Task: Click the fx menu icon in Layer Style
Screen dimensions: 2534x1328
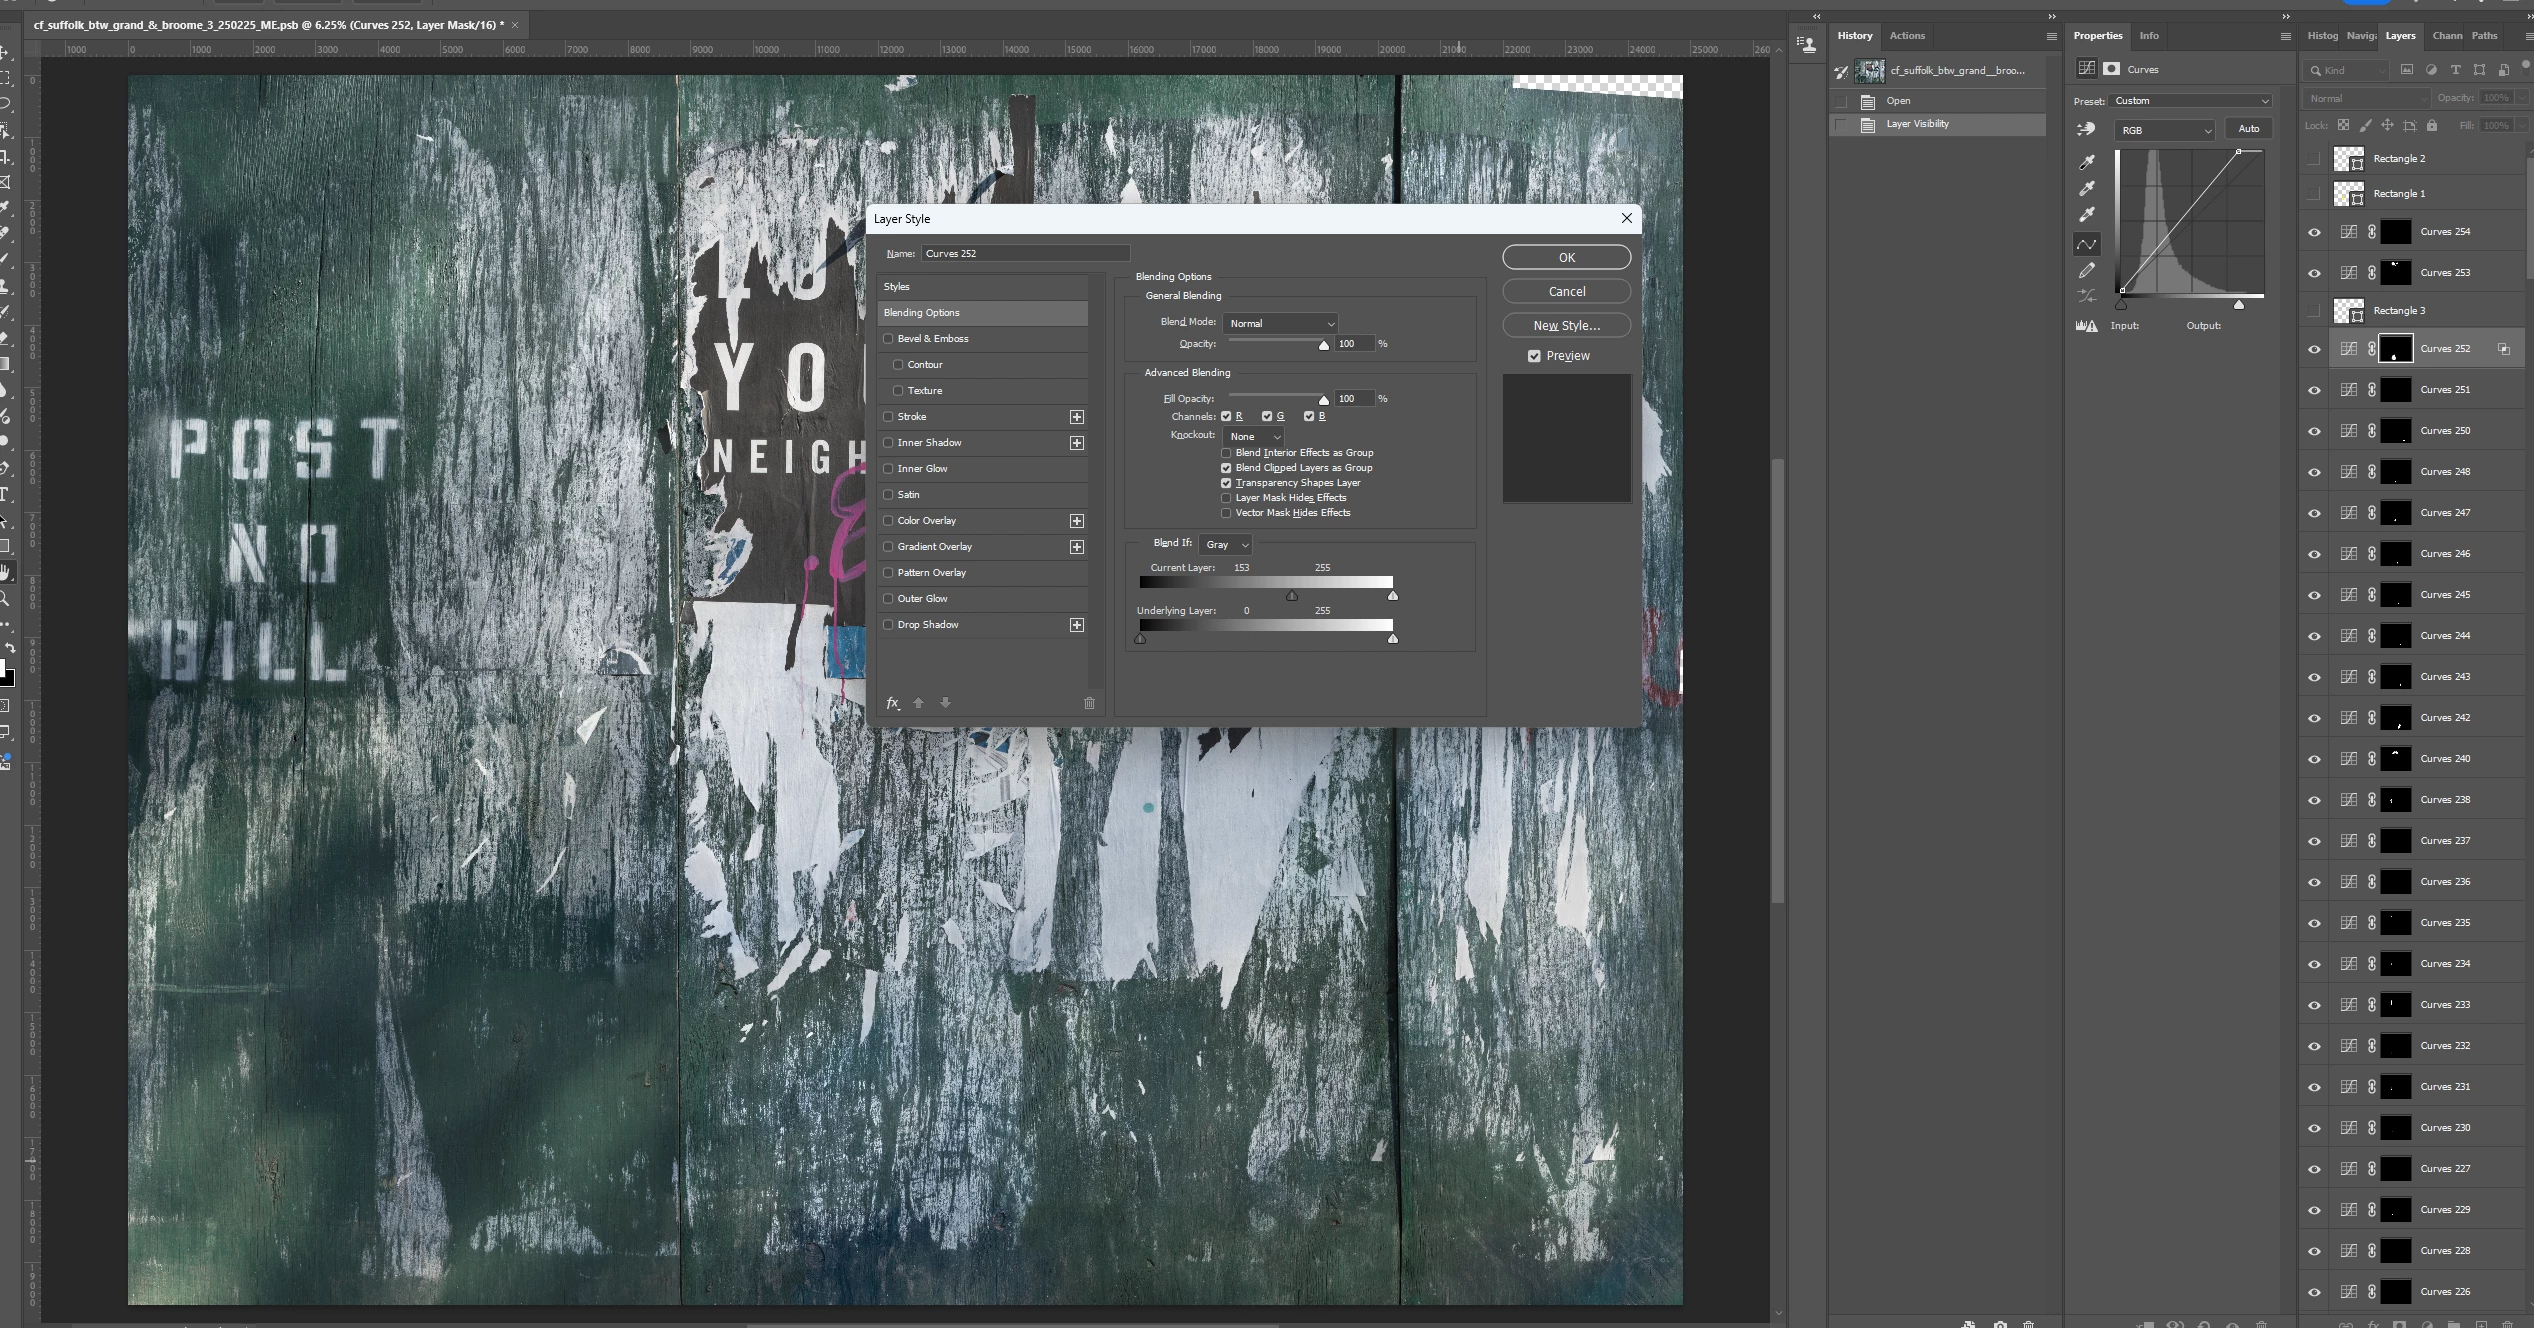Action: pyautogui.click(x=893, y=703)
